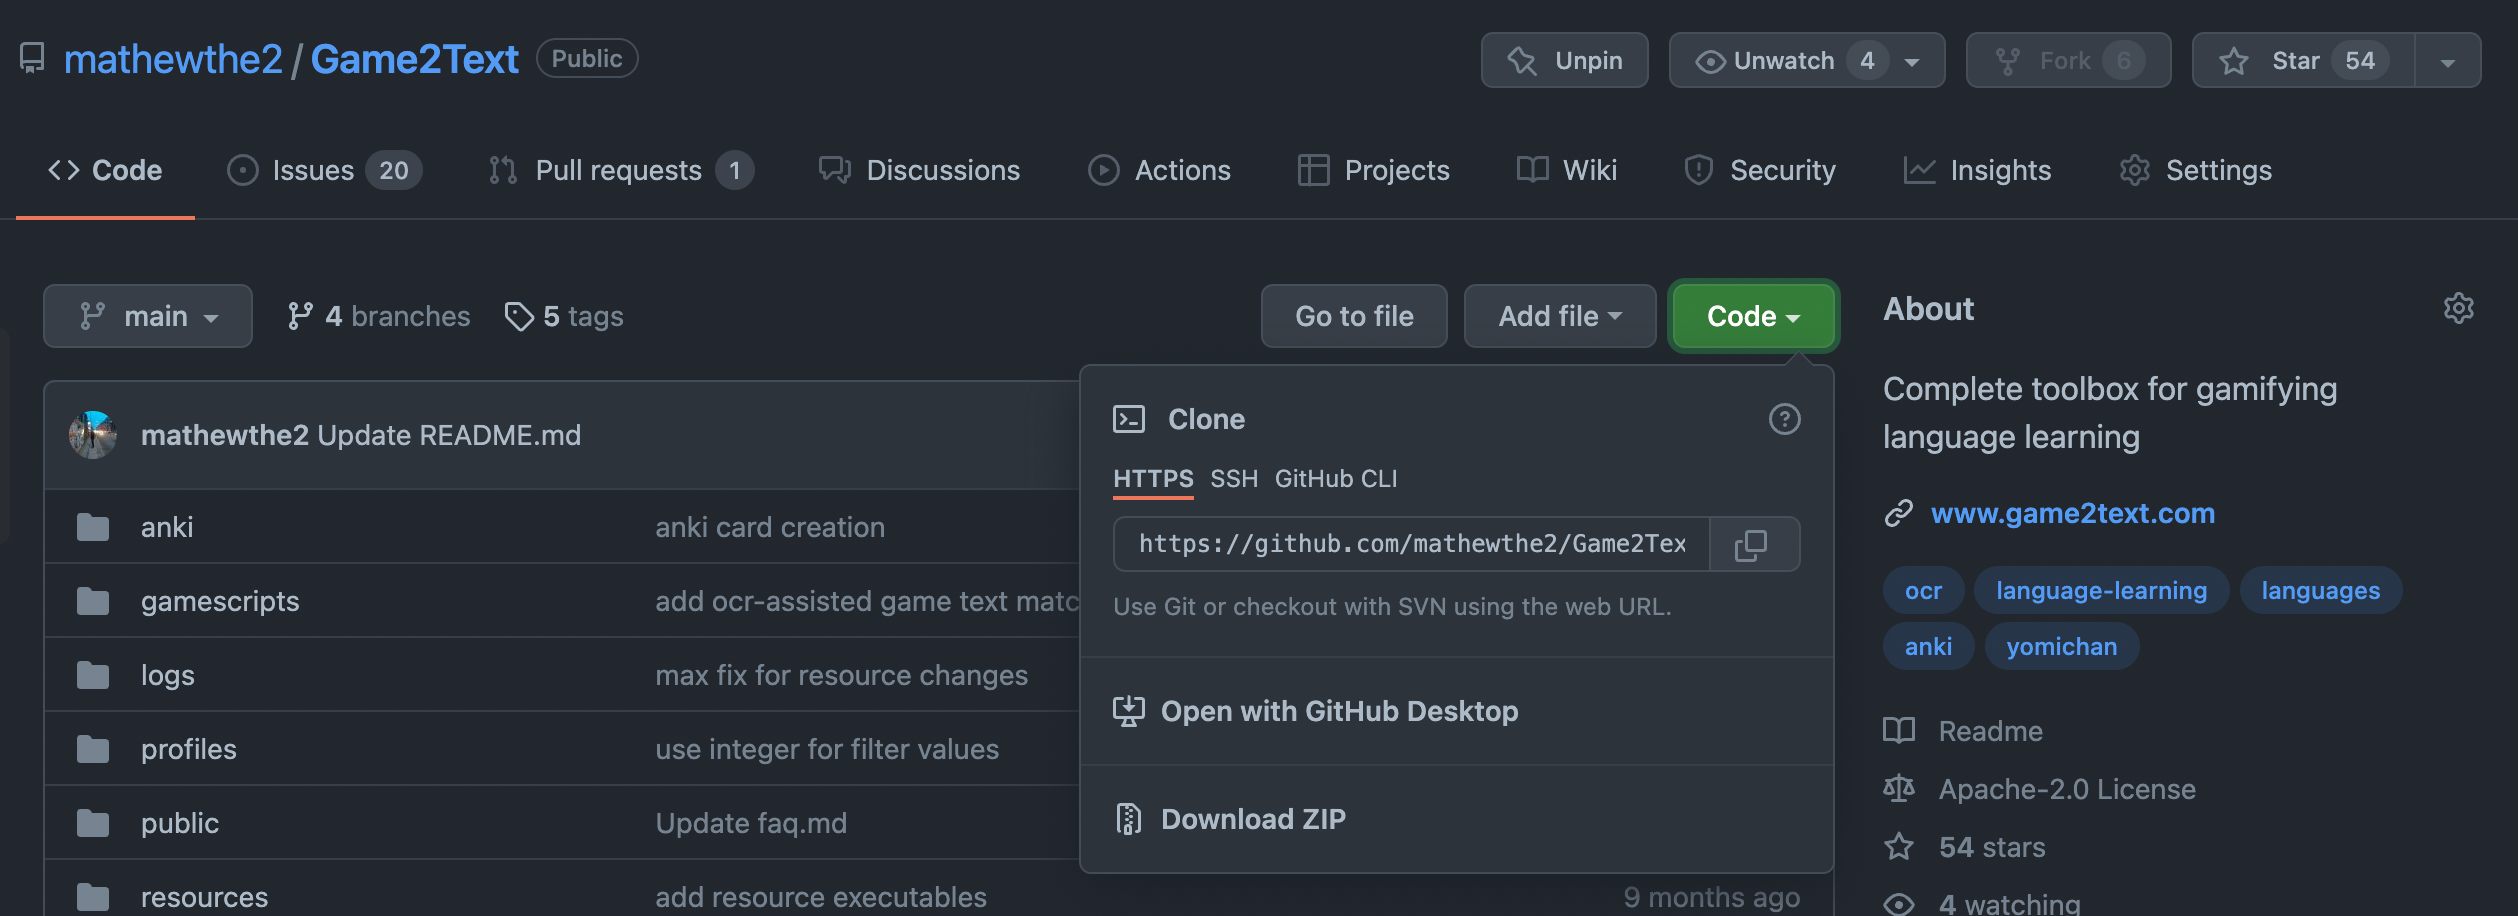
Task: Click the gamescripts folder icon
Action: coord(93,601)
